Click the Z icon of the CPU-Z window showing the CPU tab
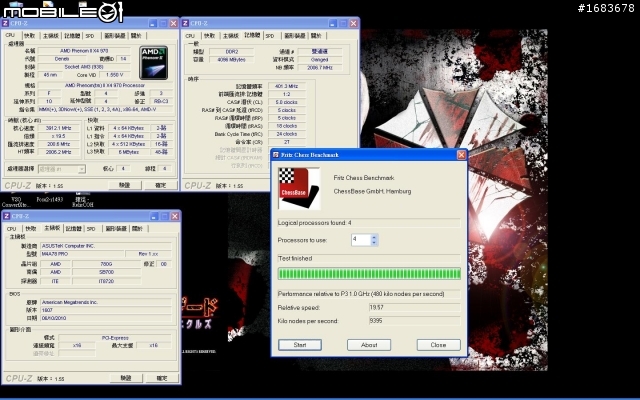 5,23
